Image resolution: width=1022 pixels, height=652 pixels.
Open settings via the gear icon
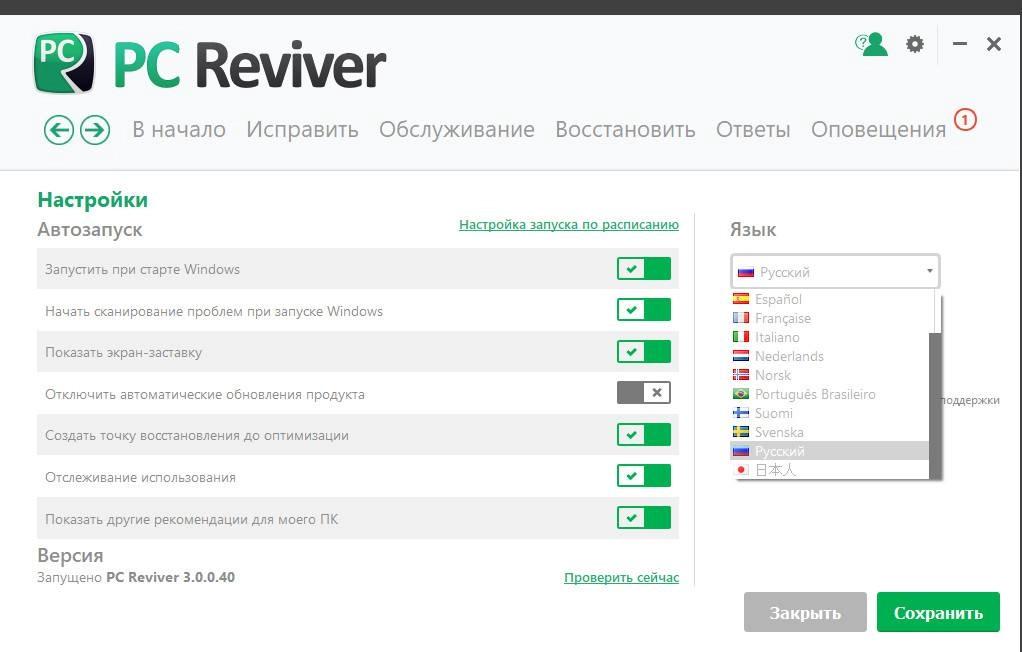tap(915, 44)
